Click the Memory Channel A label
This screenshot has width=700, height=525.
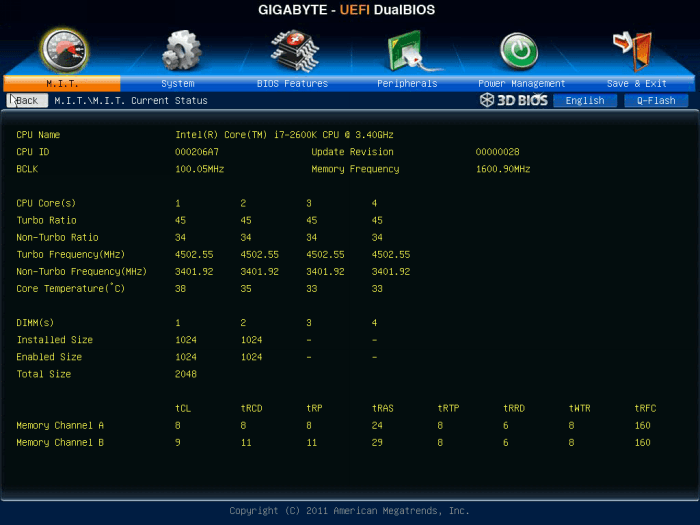[60, 425]
